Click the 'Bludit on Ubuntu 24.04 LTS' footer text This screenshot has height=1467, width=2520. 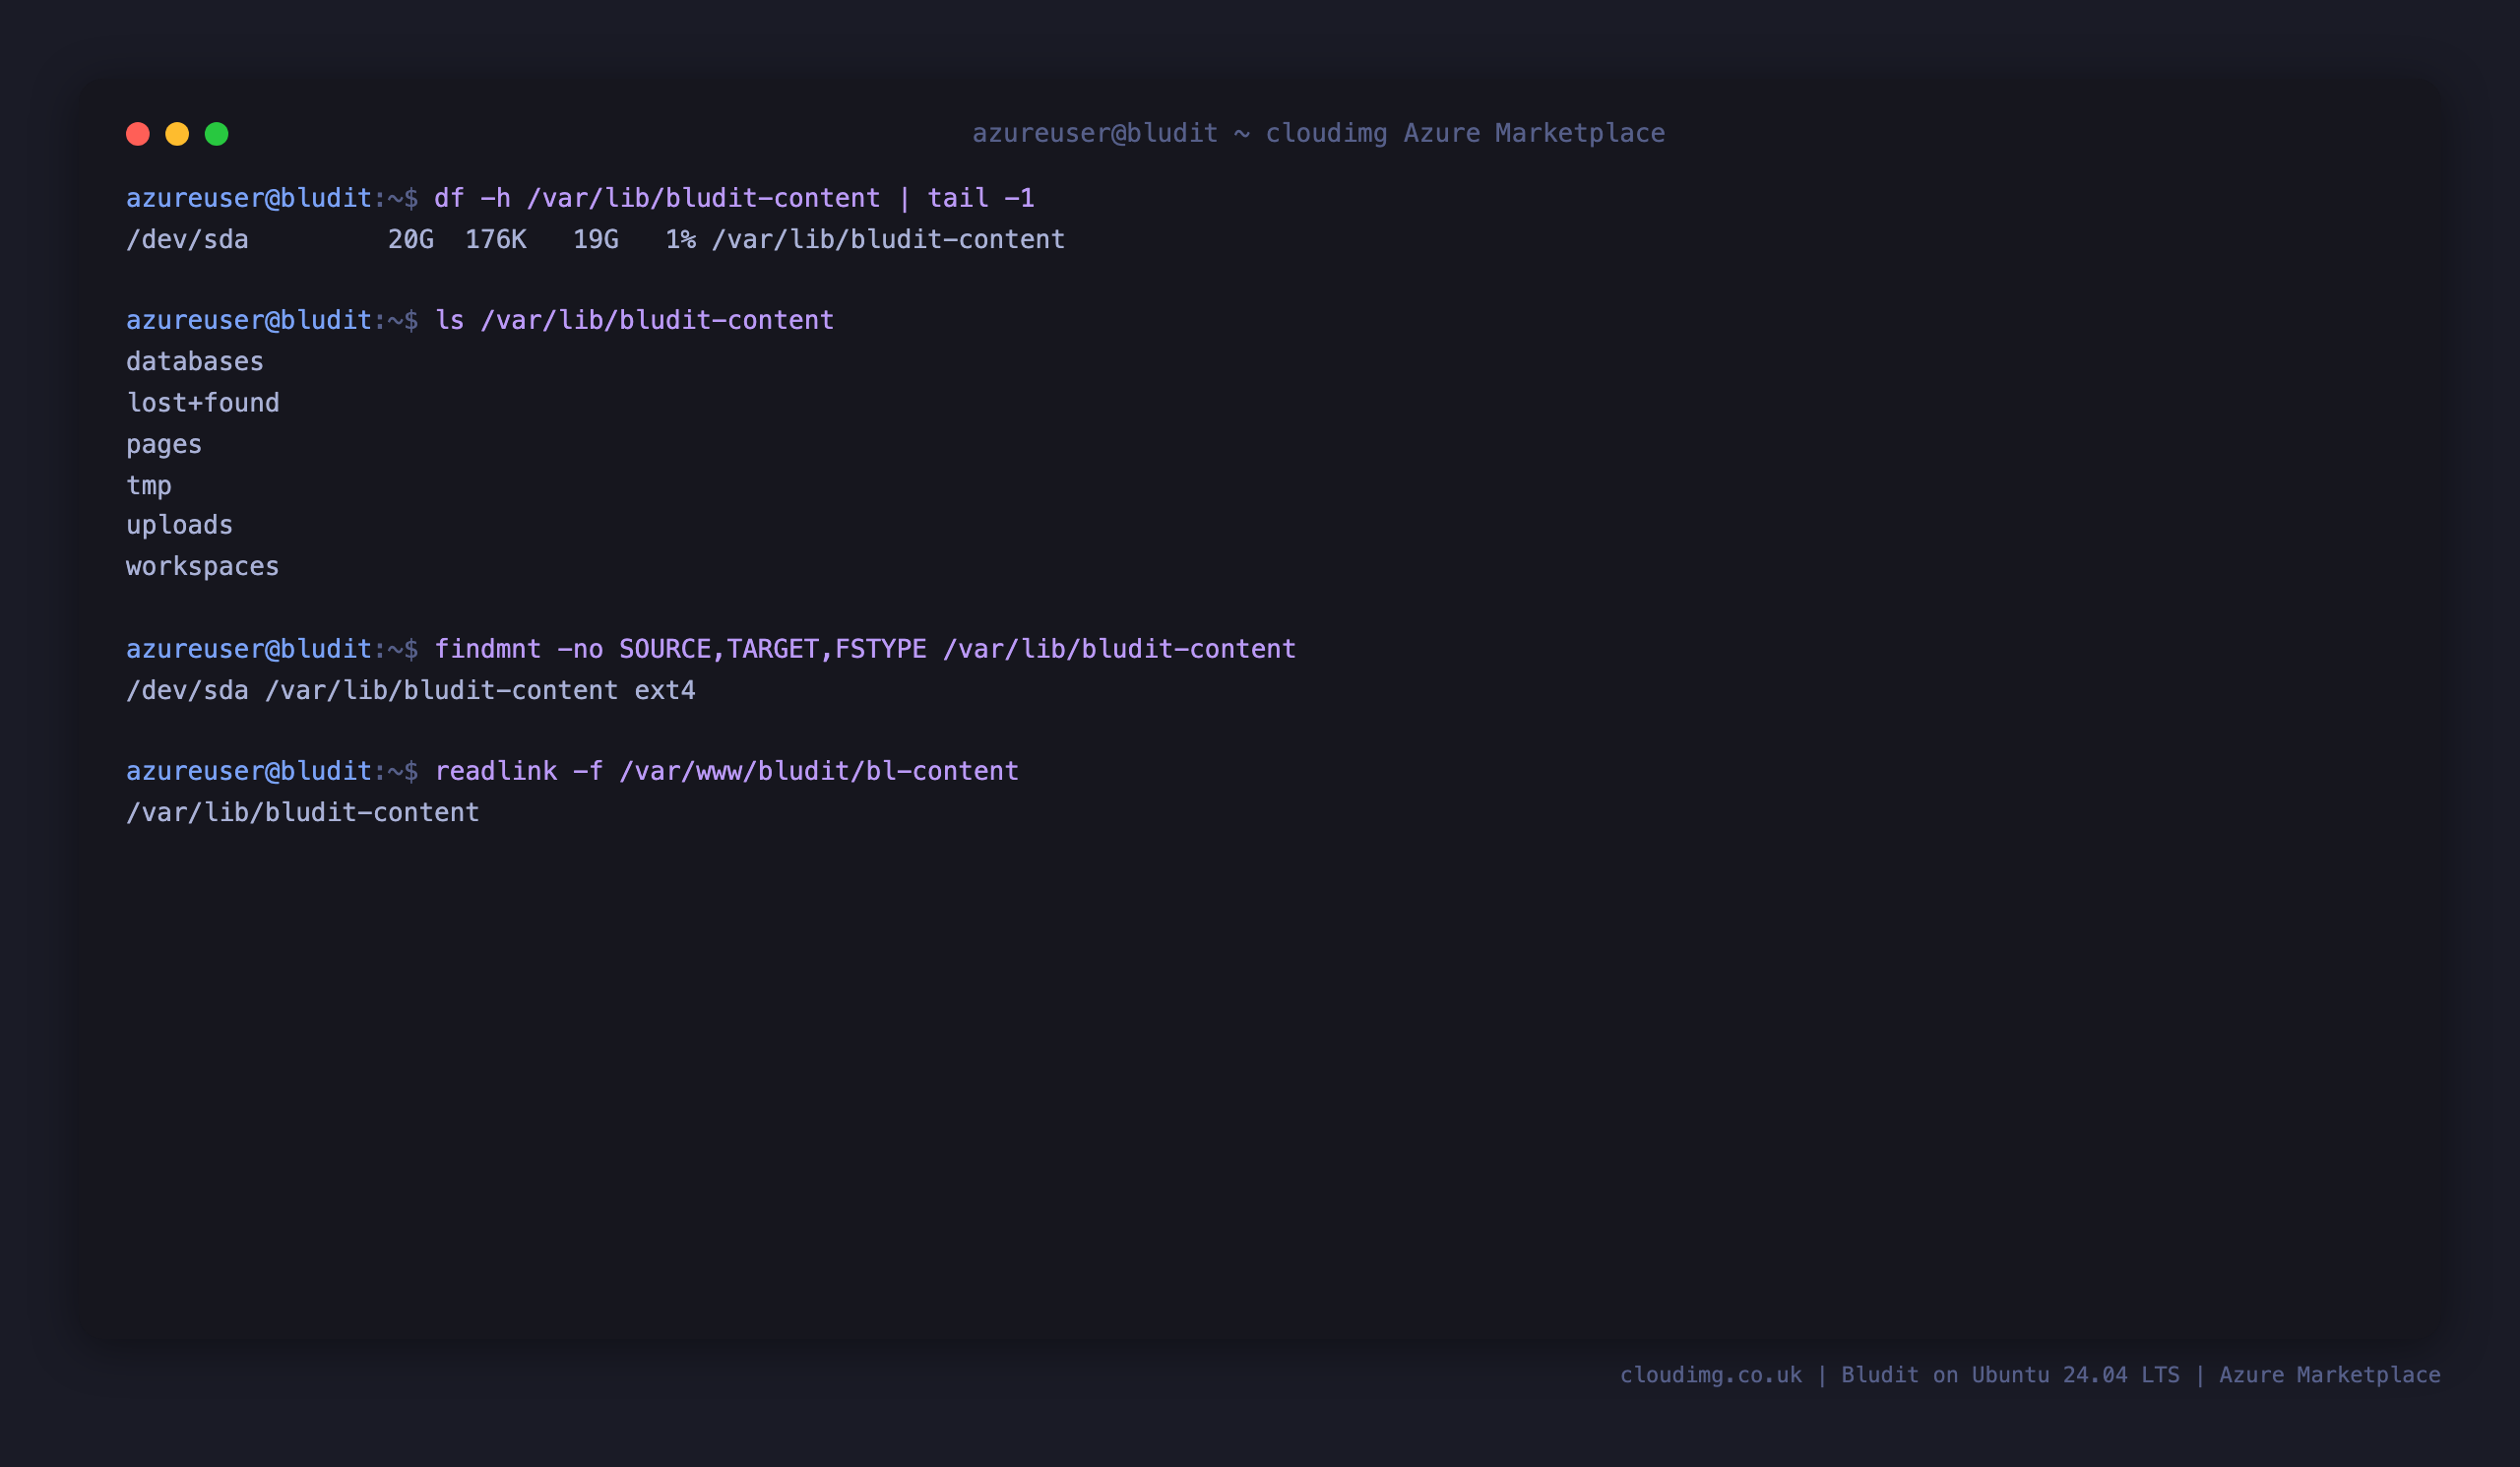2010,1375
